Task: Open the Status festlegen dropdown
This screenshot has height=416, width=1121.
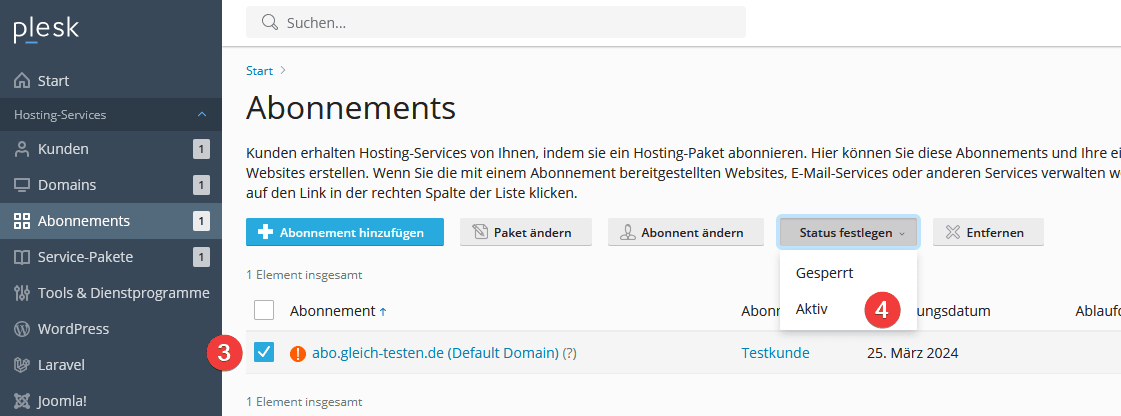Action: pos(848,233)
